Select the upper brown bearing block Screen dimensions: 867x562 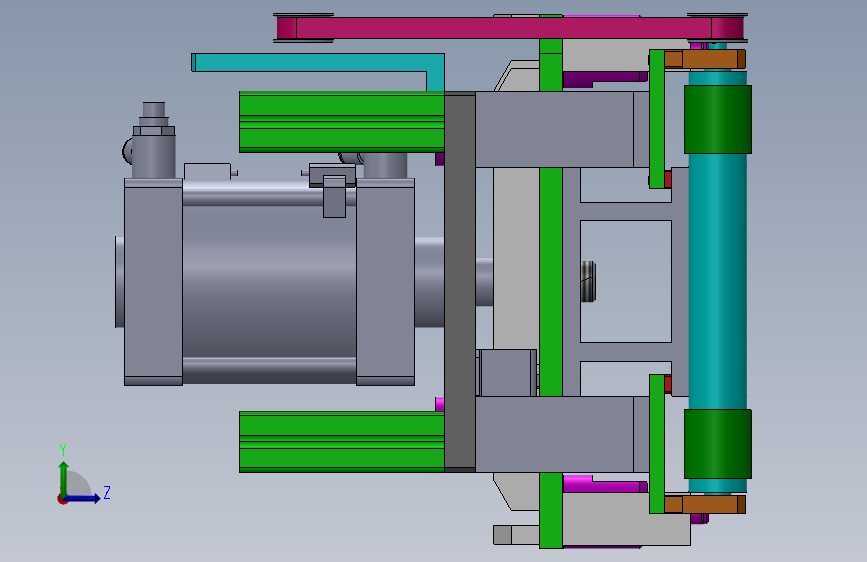click(705, 59)
